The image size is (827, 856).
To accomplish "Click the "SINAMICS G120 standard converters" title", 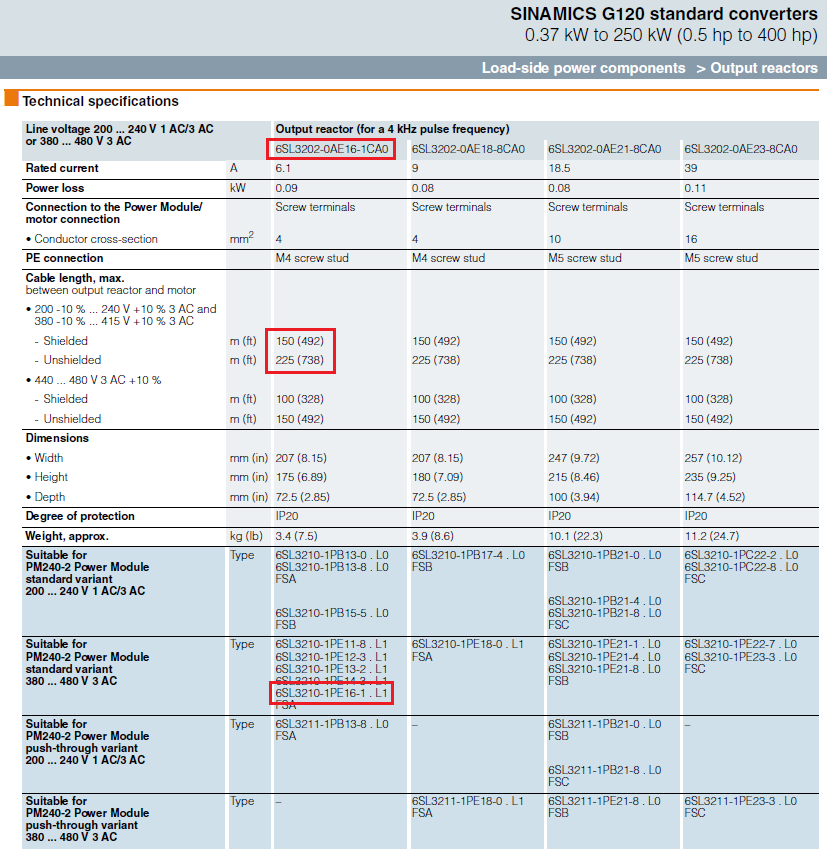I will (x=664, y=14).
